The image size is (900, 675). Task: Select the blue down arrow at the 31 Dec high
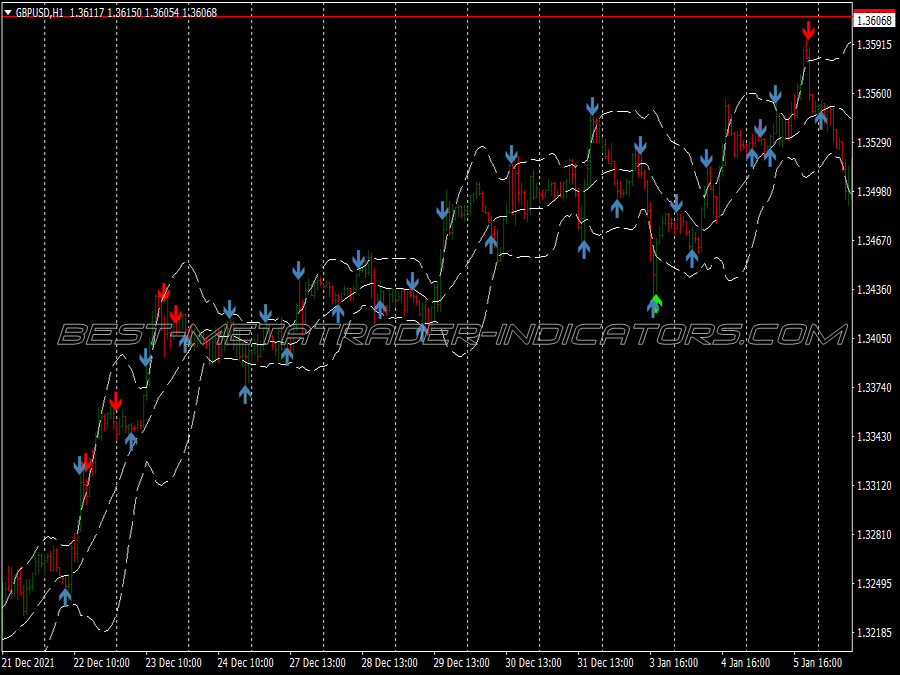[x=592, y=107]
